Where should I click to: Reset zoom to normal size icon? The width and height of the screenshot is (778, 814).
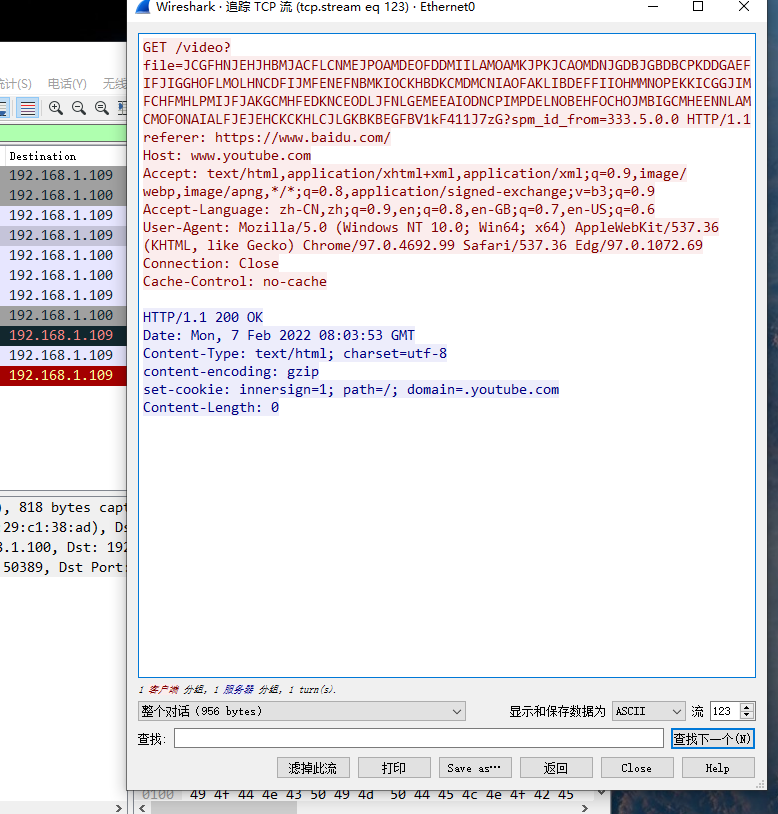[x=101, y=108]
